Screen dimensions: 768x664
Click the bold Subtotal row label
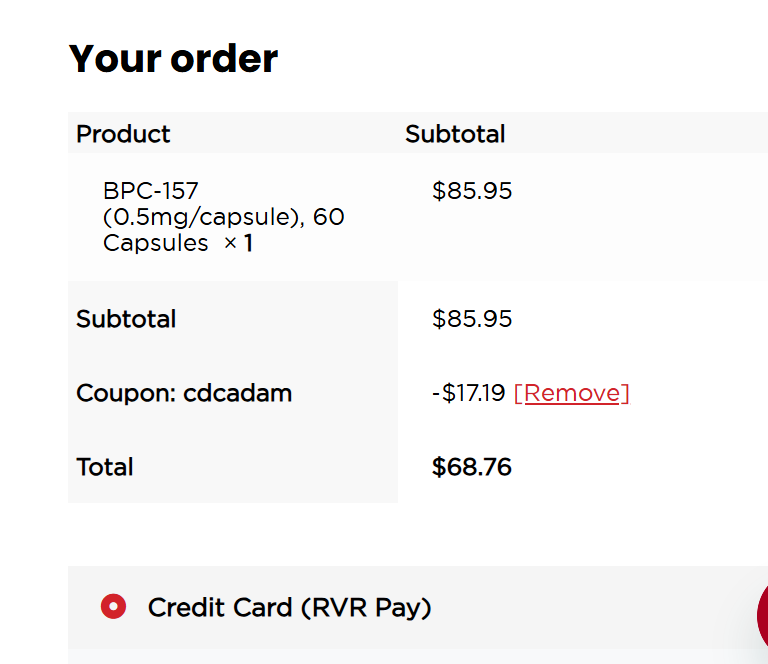[126, 319]
